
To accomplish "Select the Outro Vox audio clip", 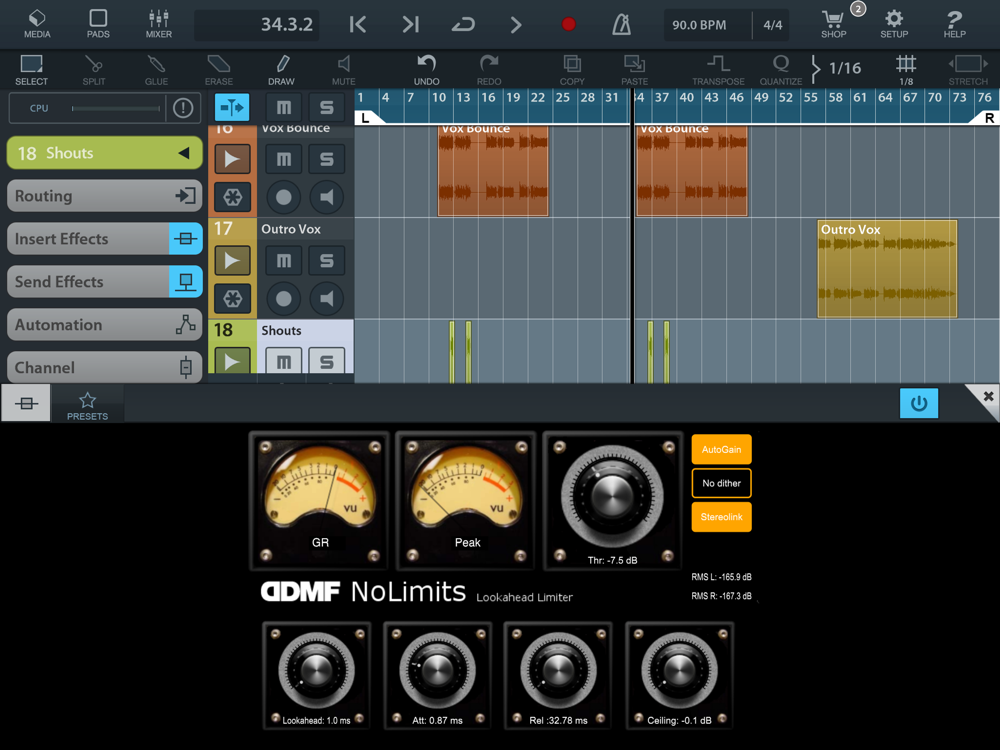I will coord(887,268).
